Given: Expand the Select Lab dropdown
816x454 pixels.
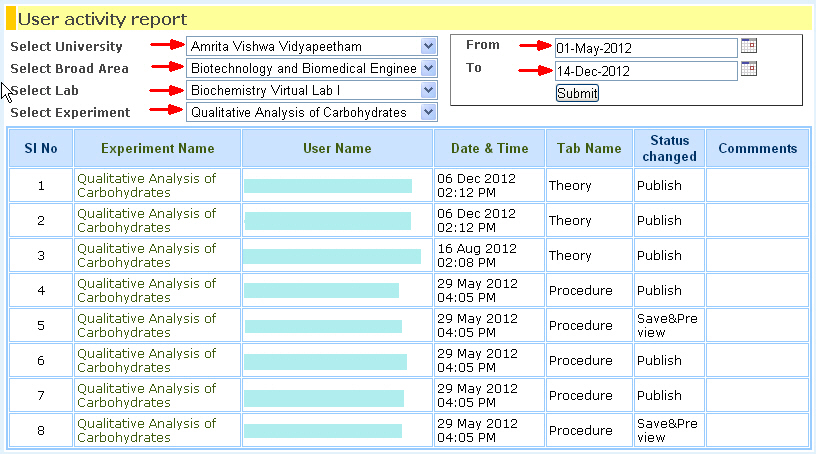Looking at the screenshot, I should 429,90.
